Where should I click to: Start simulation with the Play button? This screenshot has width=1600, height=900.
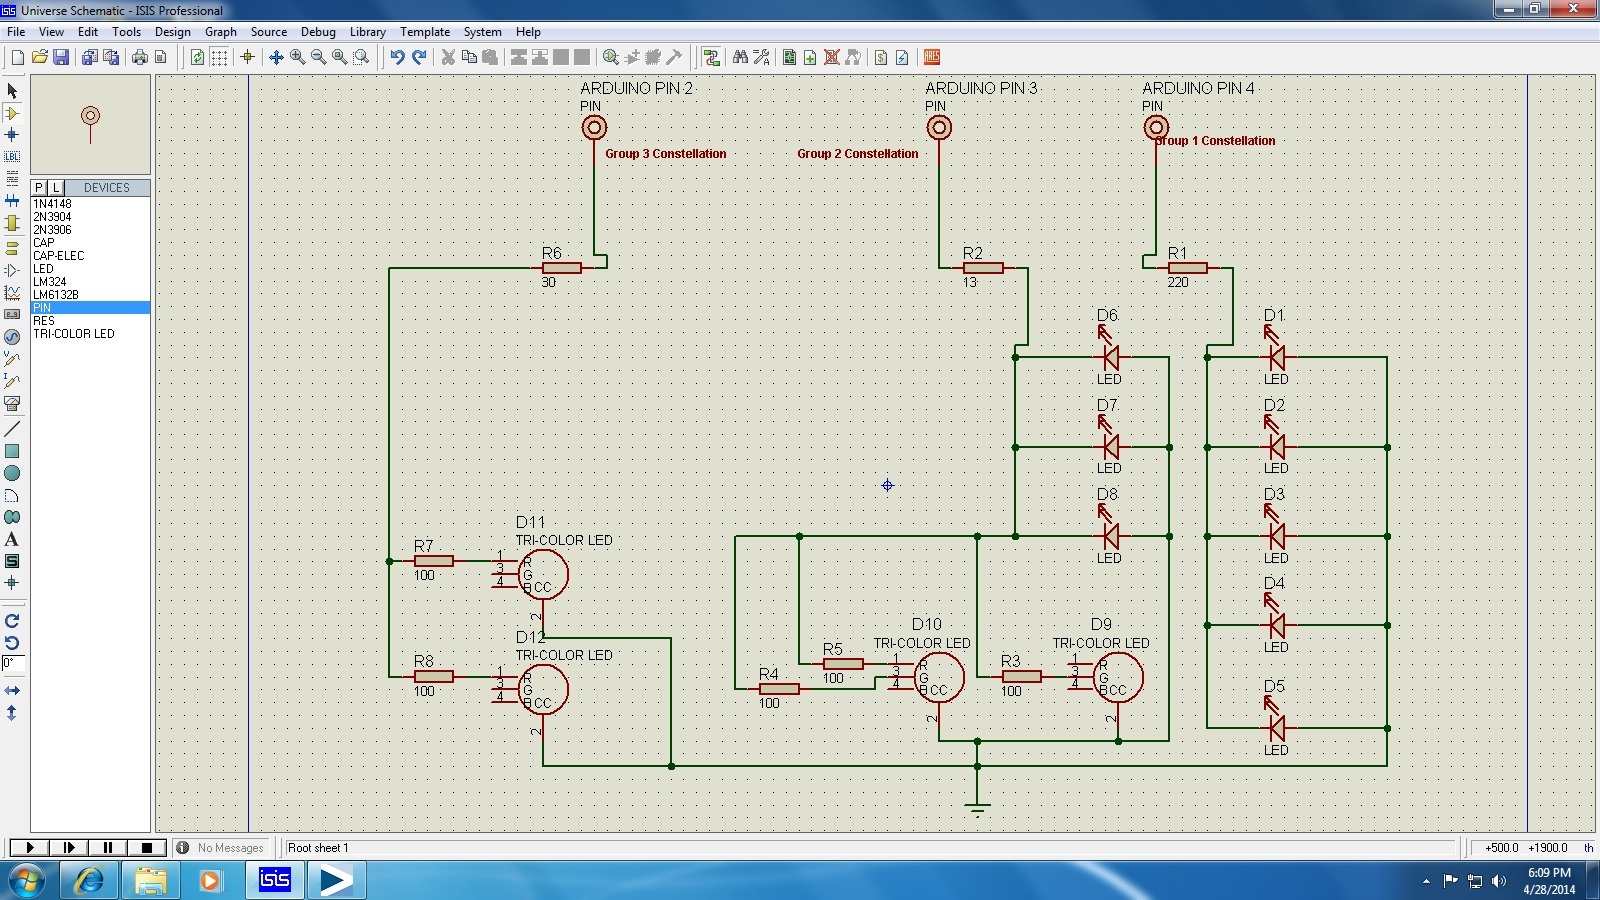click(29, 847)
